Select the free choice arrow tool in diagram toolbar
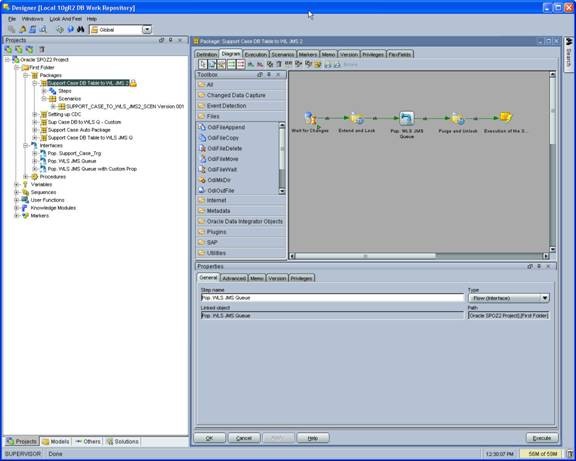The width and height of the screenshot is (576, 461). 202,64
